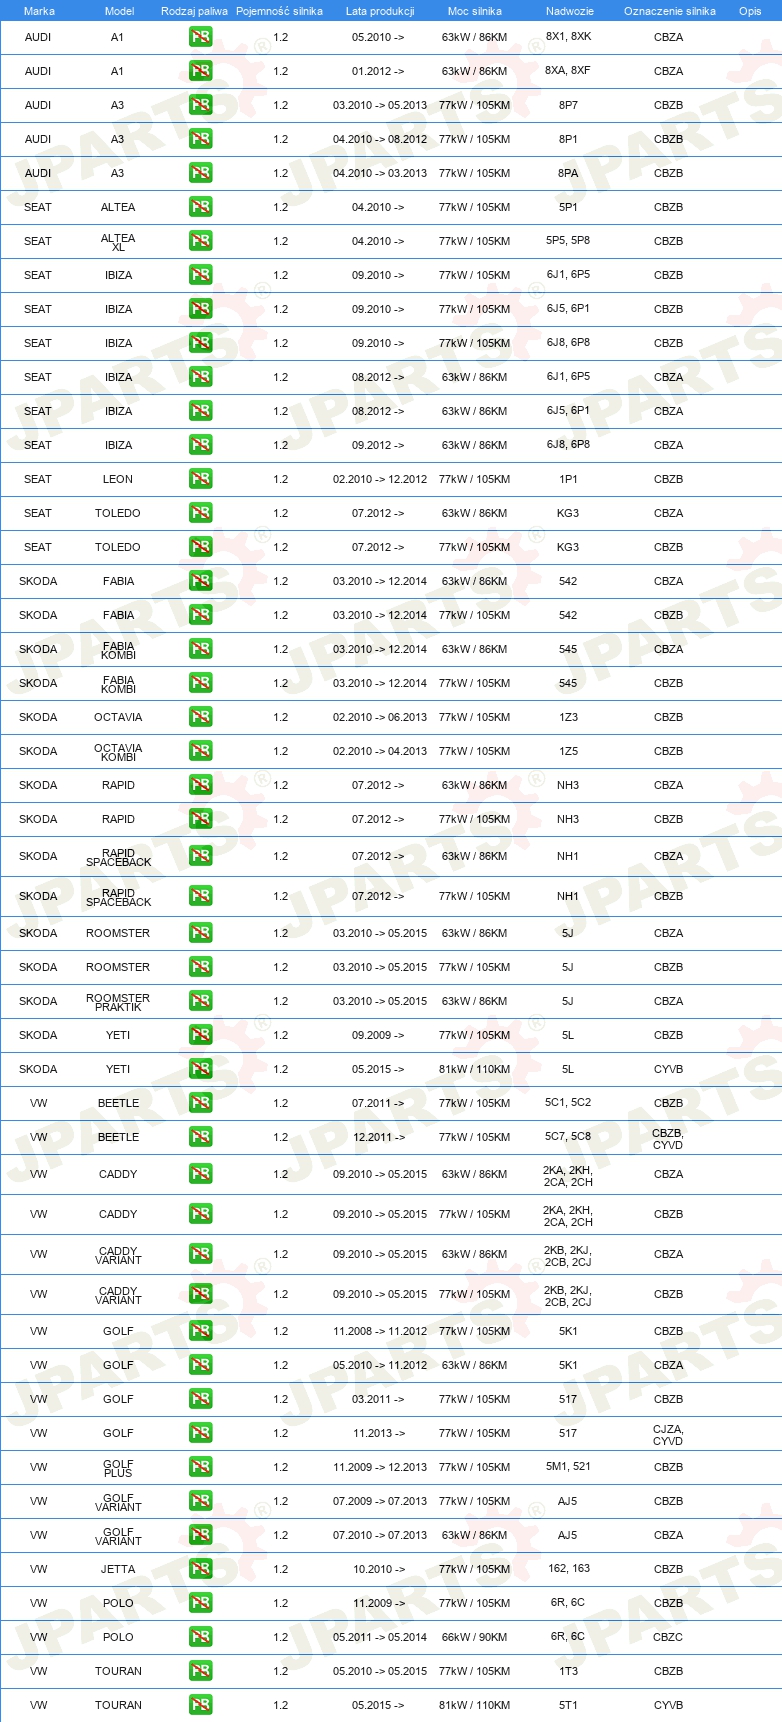The image size is (782, 1722).
Task: Click the Lata produkcji column header
Action: [380, 11]
